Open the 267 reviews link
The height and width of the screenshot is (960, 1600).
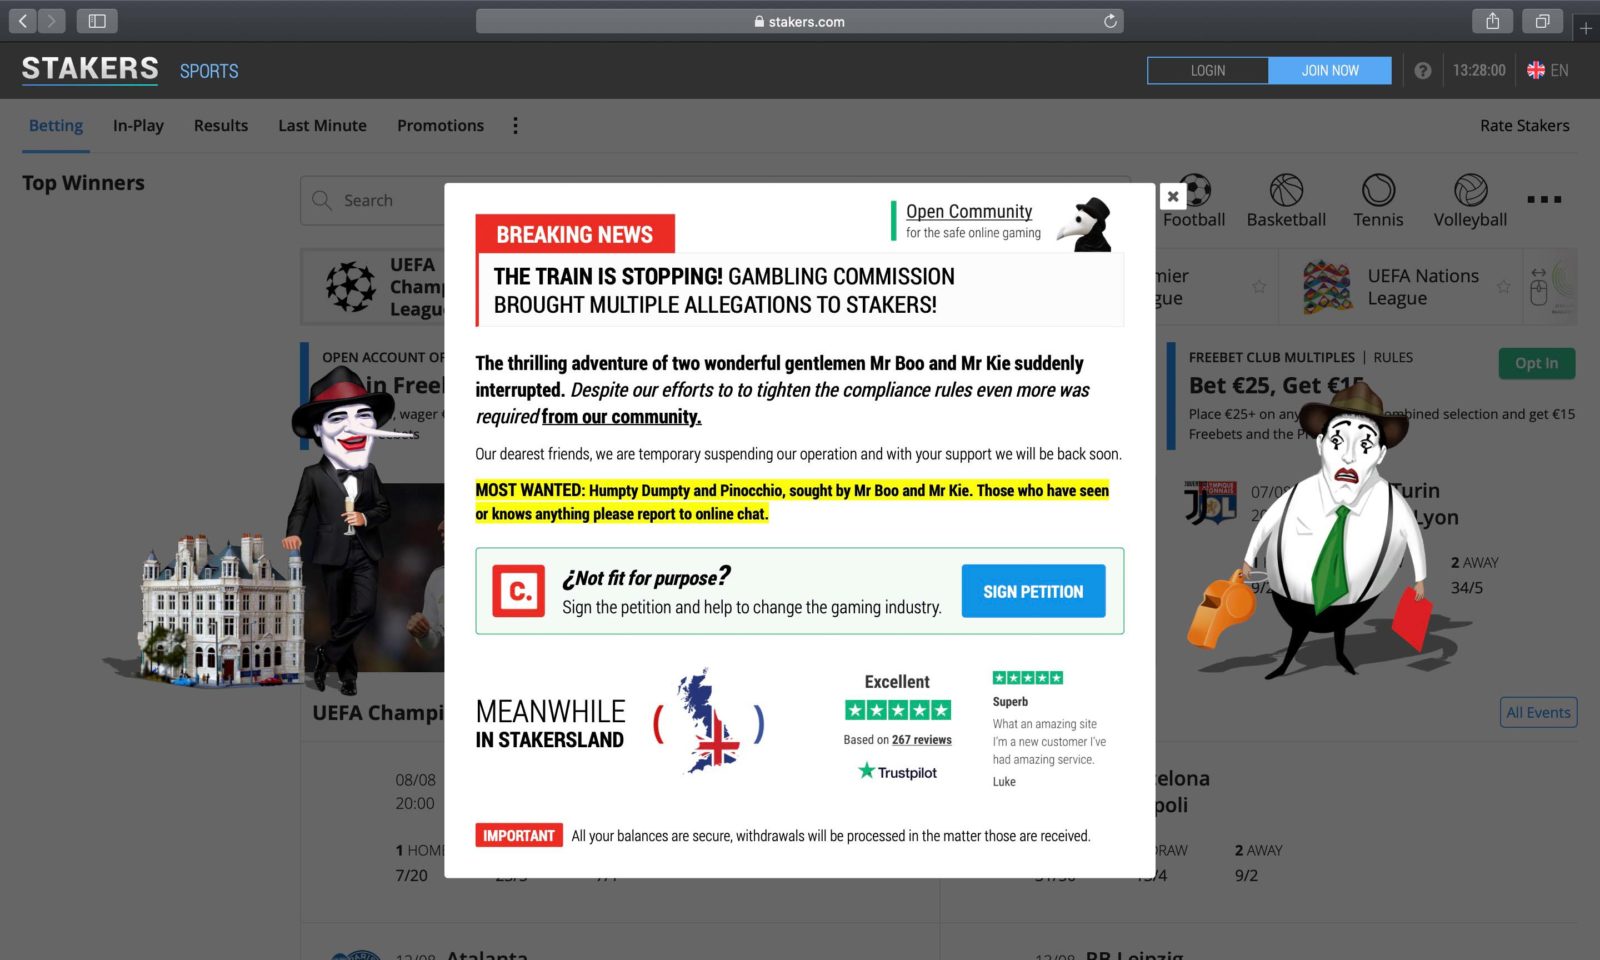pos(919,739)
